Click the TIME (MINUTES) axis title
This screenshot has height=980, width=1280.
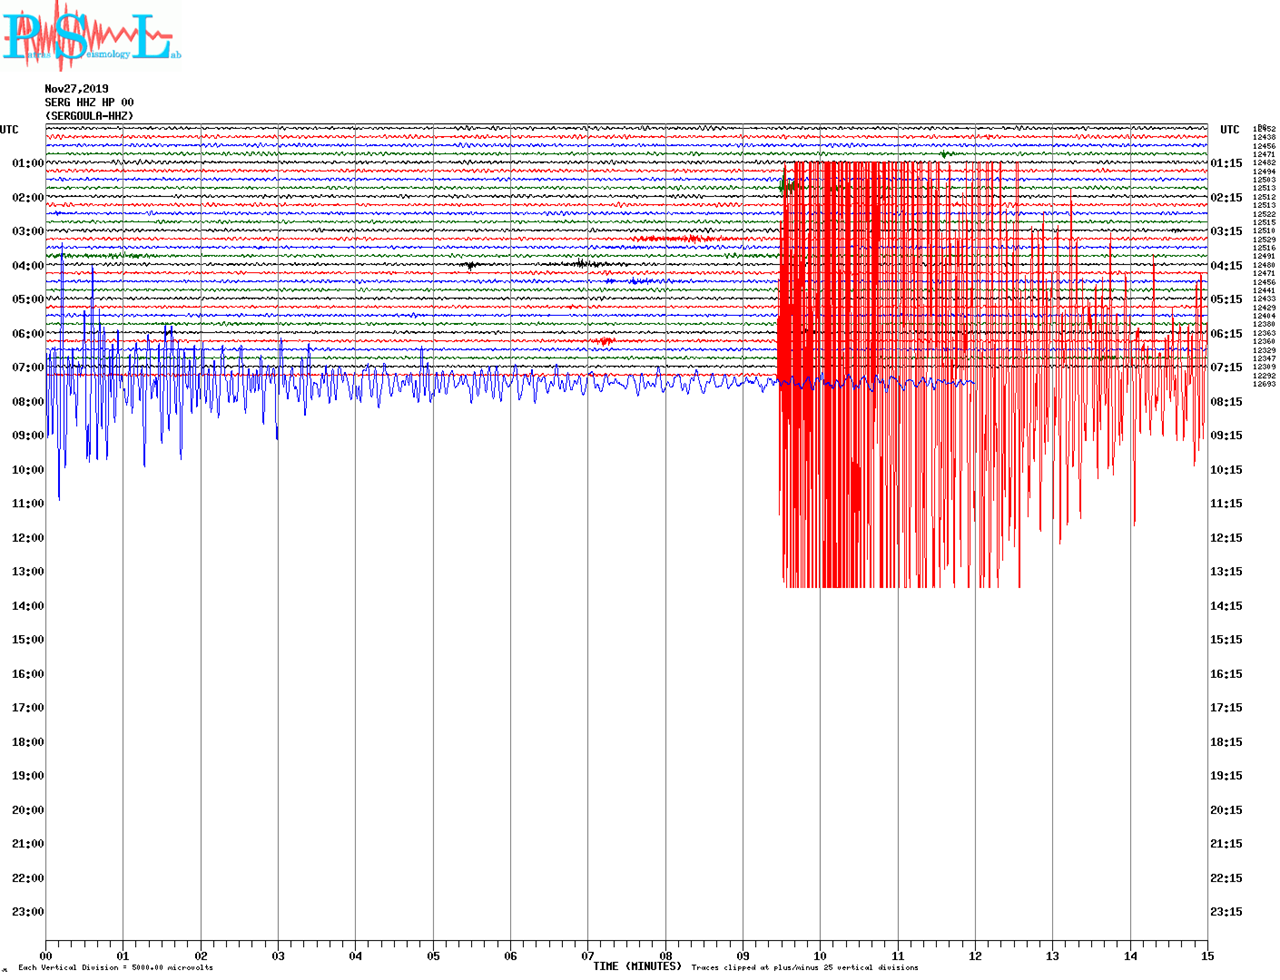click(x=637, y=966)
